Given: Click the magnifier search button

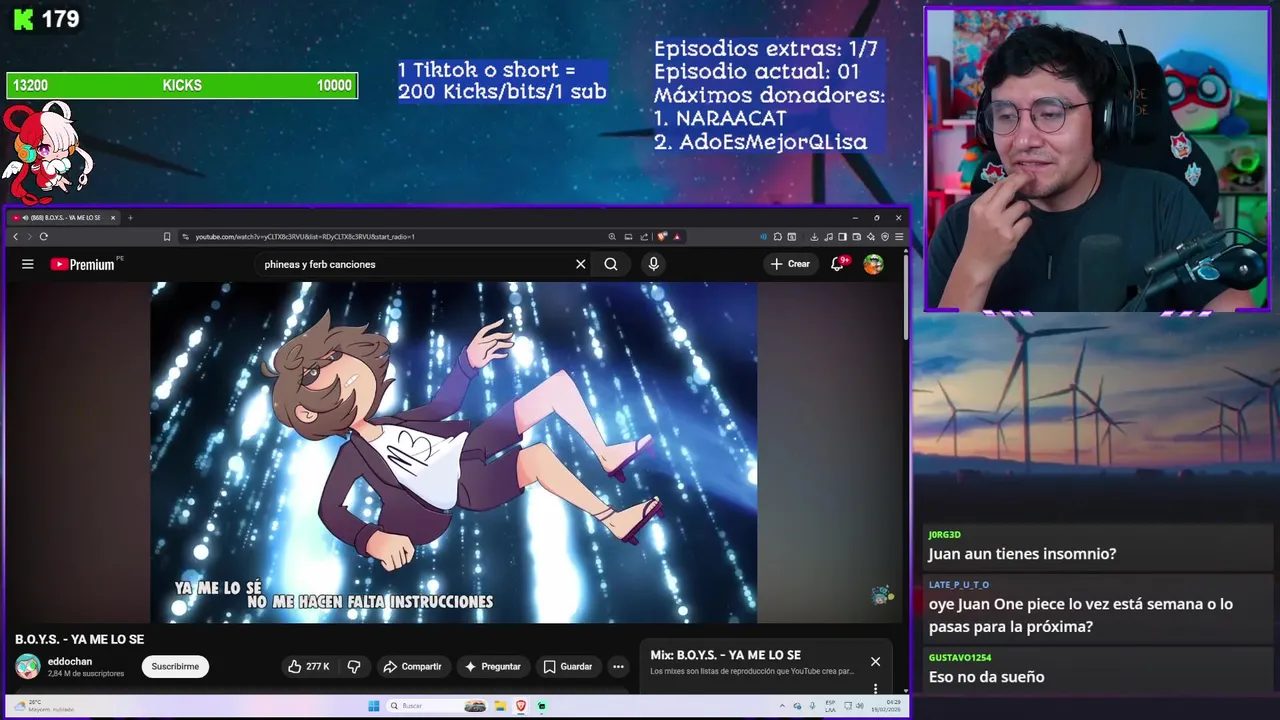Looking at the screenshot, I should coord(611,264).
